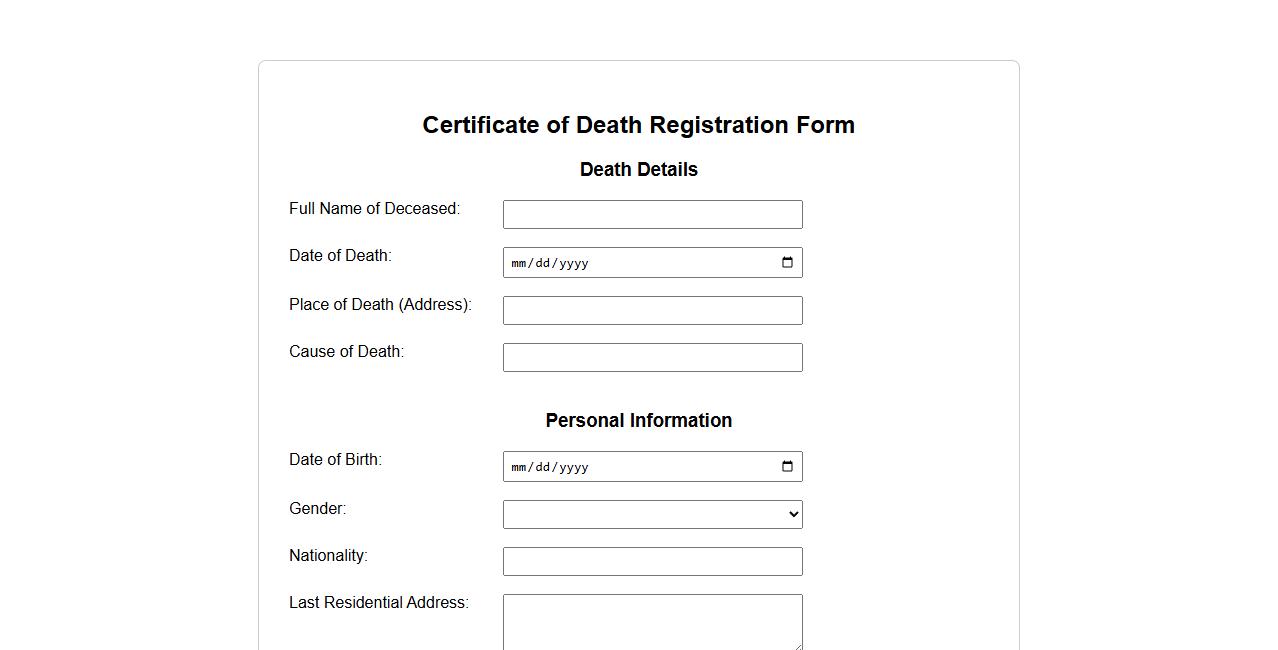
Task: Open the Date of Birth calendar picker
Action: click(x=787, y=467)
